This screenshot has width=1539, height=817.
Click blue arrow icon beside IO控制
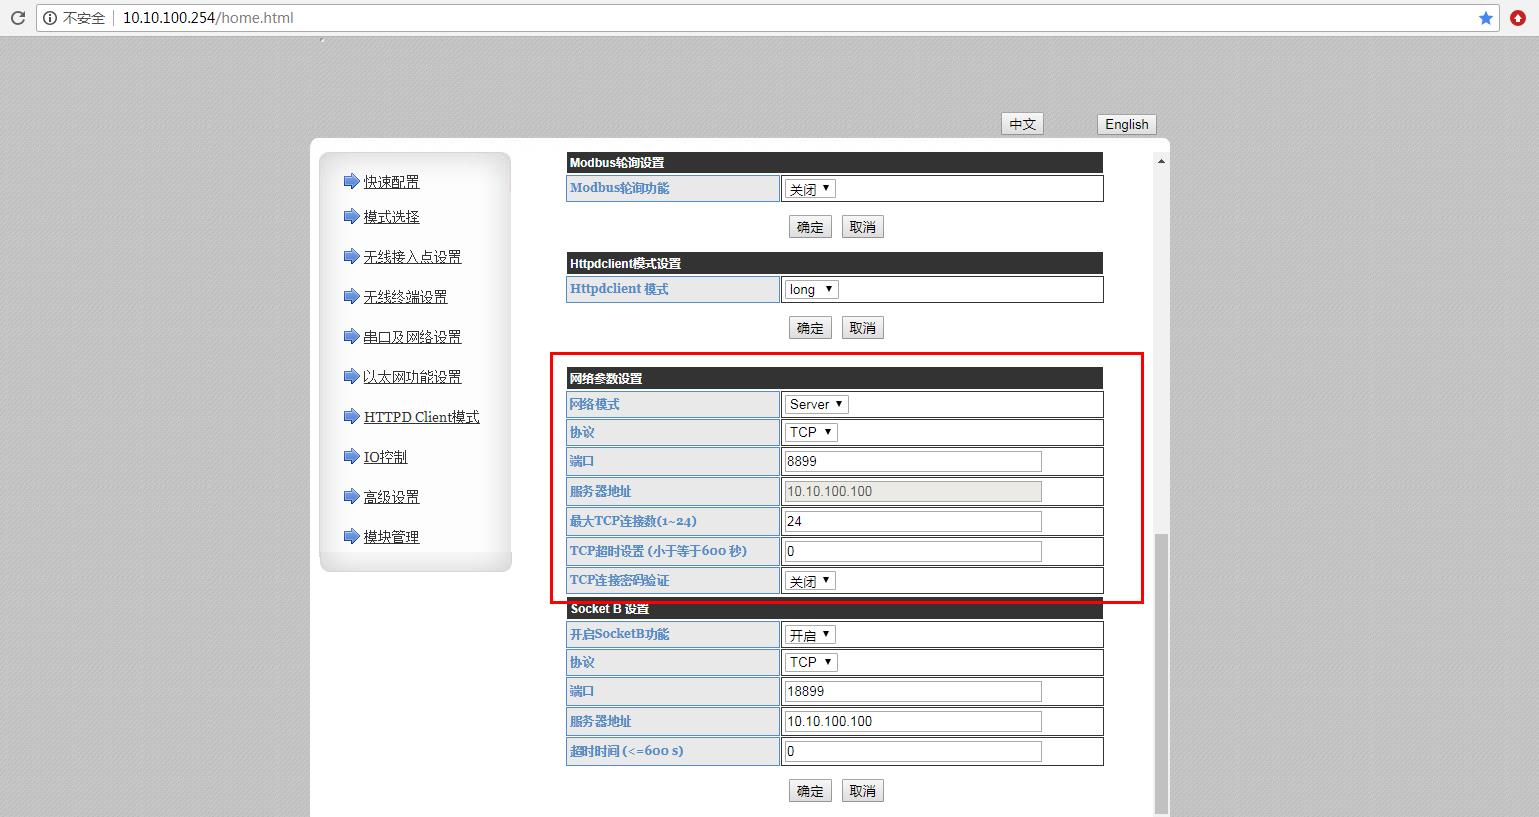[351, 457]
